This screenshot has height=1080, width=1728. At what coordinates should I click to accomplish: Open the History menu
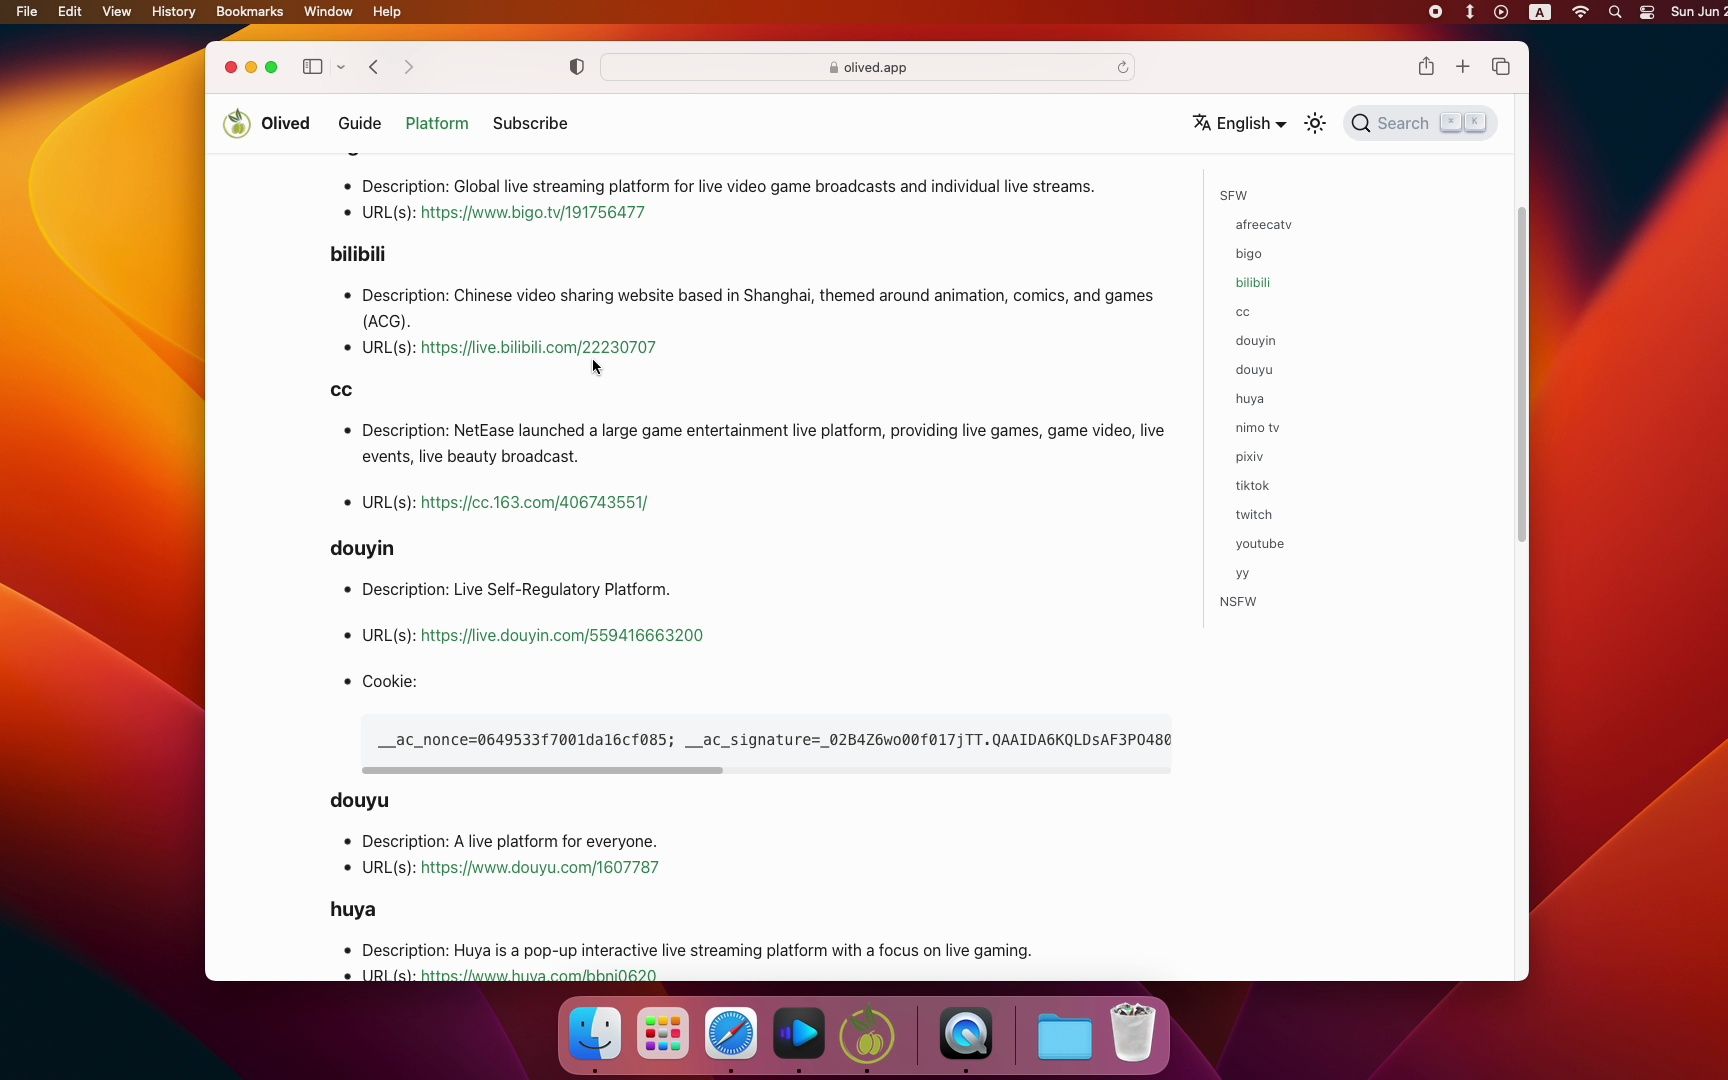tap(174, 11)
